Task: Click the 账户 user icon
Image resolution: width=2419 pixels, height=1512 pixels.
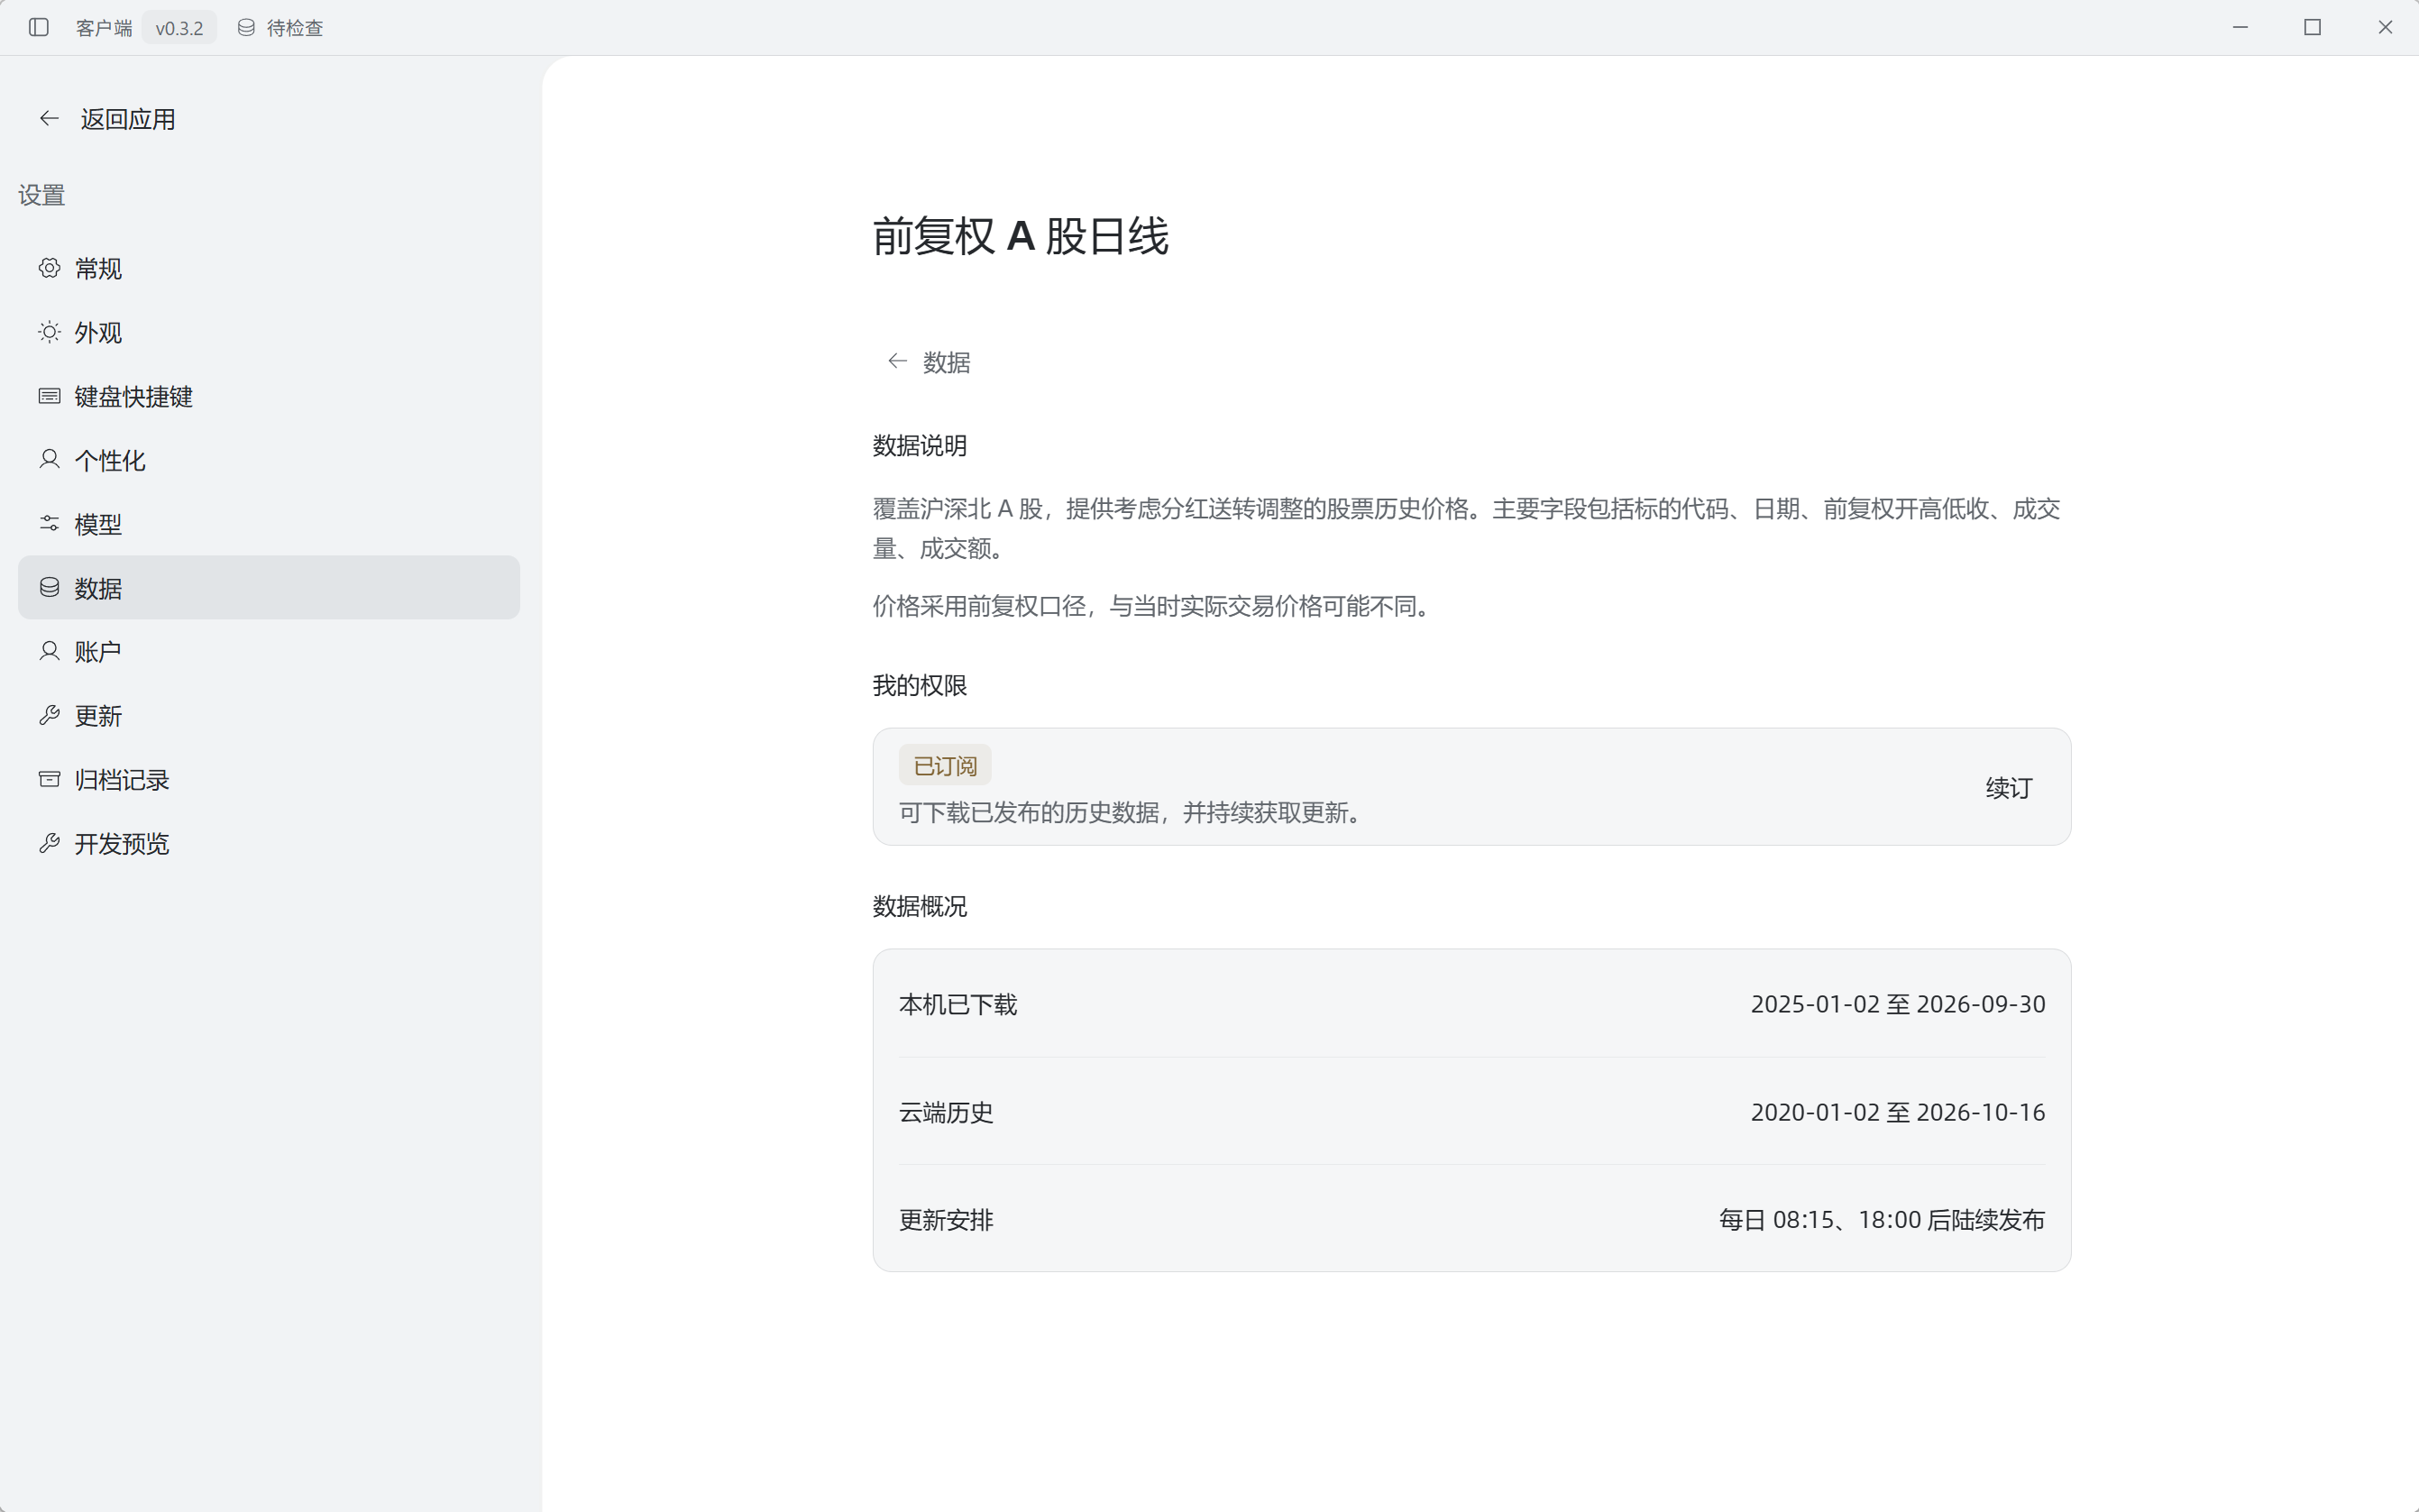Action: [49, 651]
